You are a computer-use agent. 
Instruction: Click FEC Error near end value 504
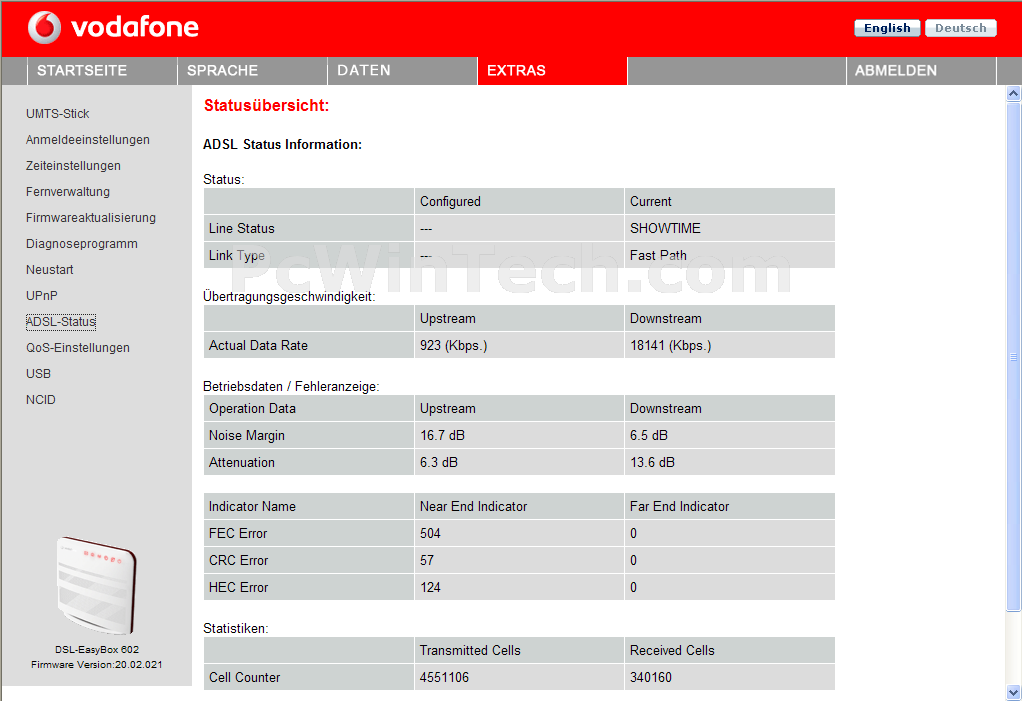(430, 534)
